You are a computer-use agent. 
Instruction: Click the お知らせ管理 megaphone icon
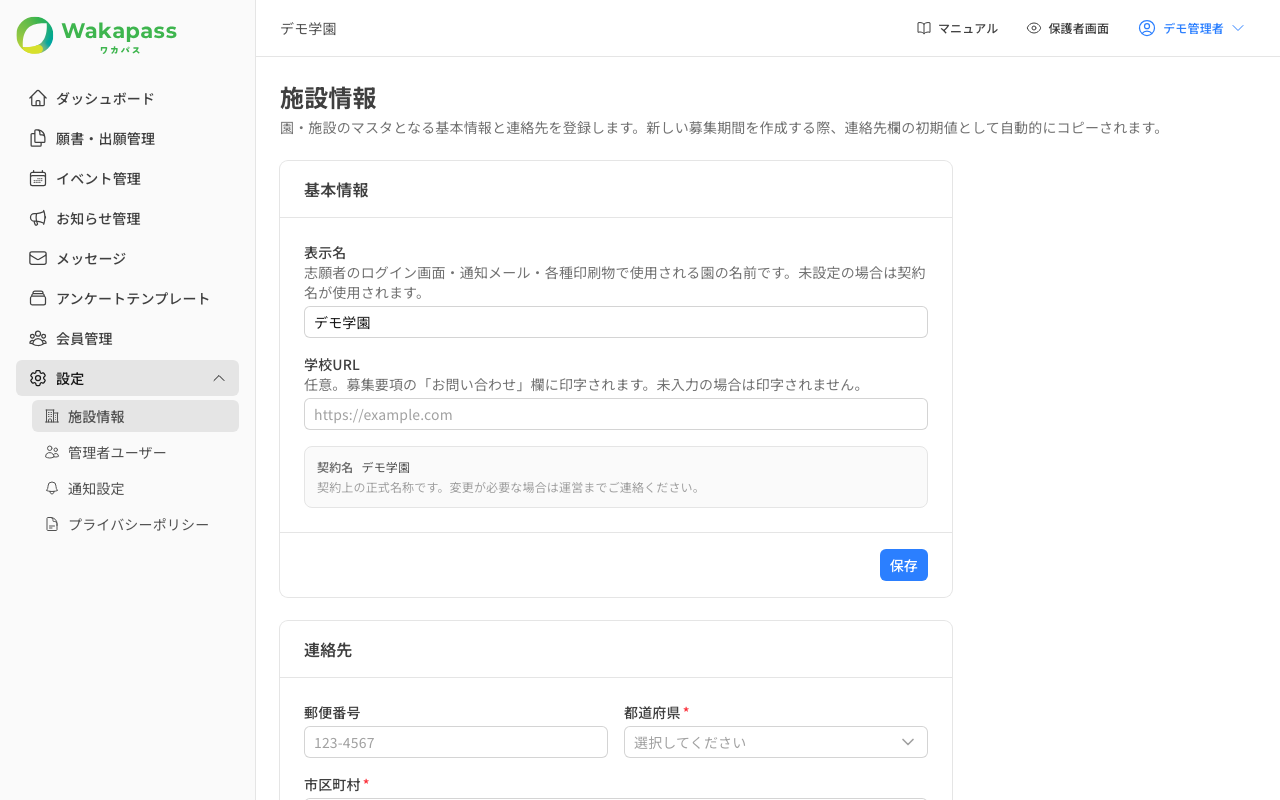(x=38, y=218)
